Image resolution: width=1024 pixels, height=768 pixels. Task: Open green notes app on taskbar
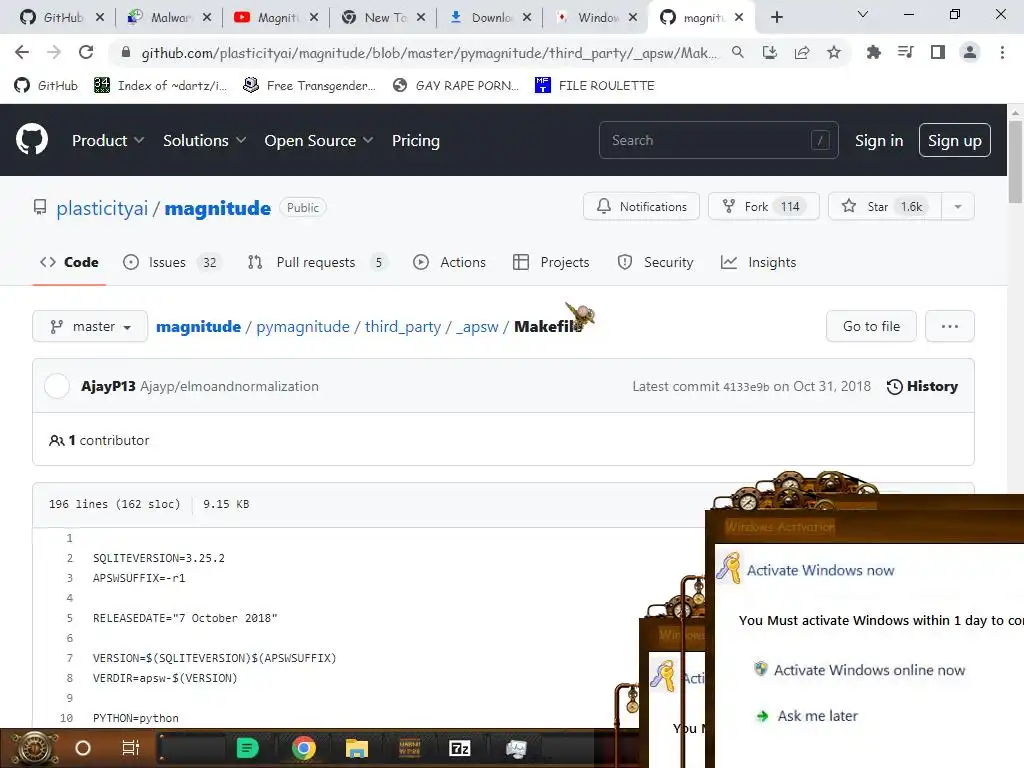tap(247, 748)
